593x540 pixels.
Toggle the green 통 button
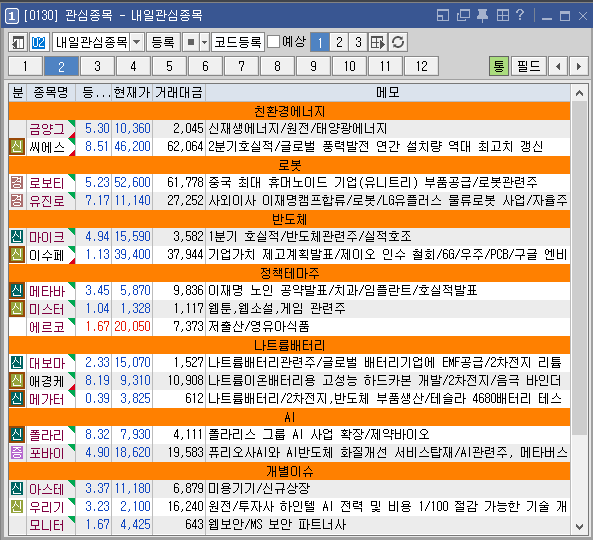499,67
